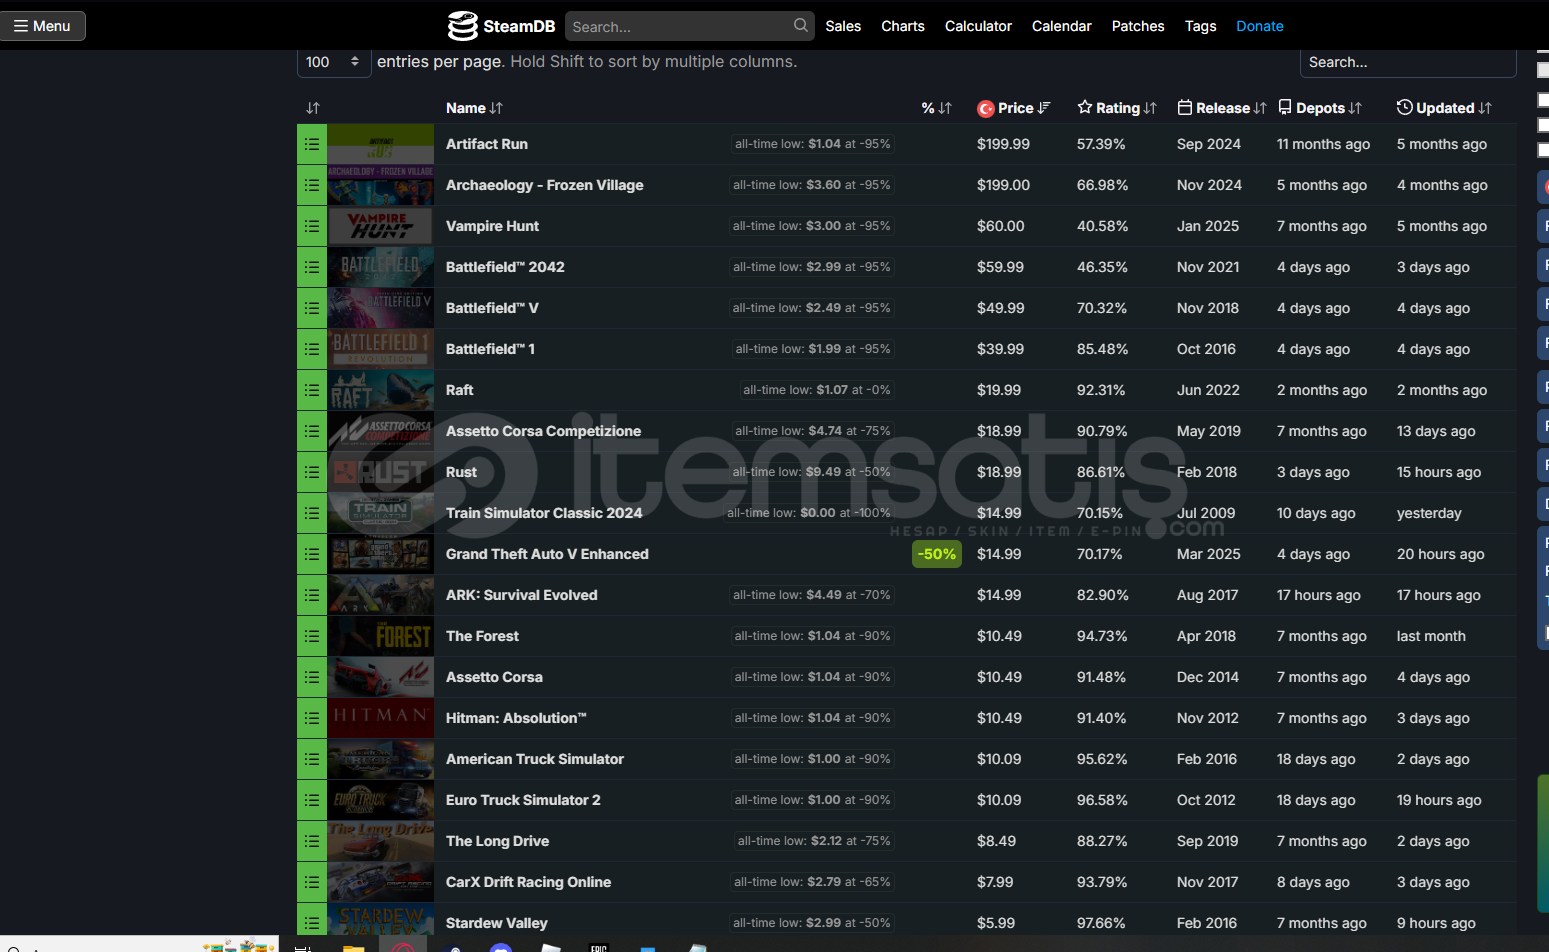Click the list icon for Assetto Corsa Competizione
Image resolution: width=1549 pixels, height=952 pixels.
[x=312, y=431]
